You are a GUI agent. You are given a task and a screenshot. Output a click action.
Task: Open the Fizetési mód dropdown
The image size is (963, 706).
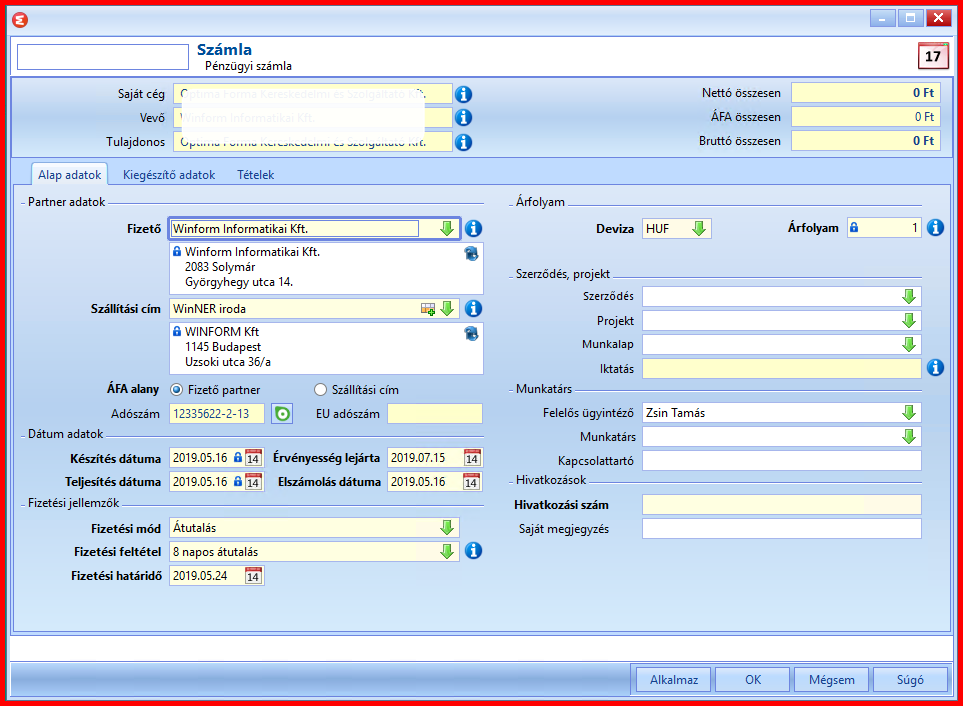tap(447, 527)
